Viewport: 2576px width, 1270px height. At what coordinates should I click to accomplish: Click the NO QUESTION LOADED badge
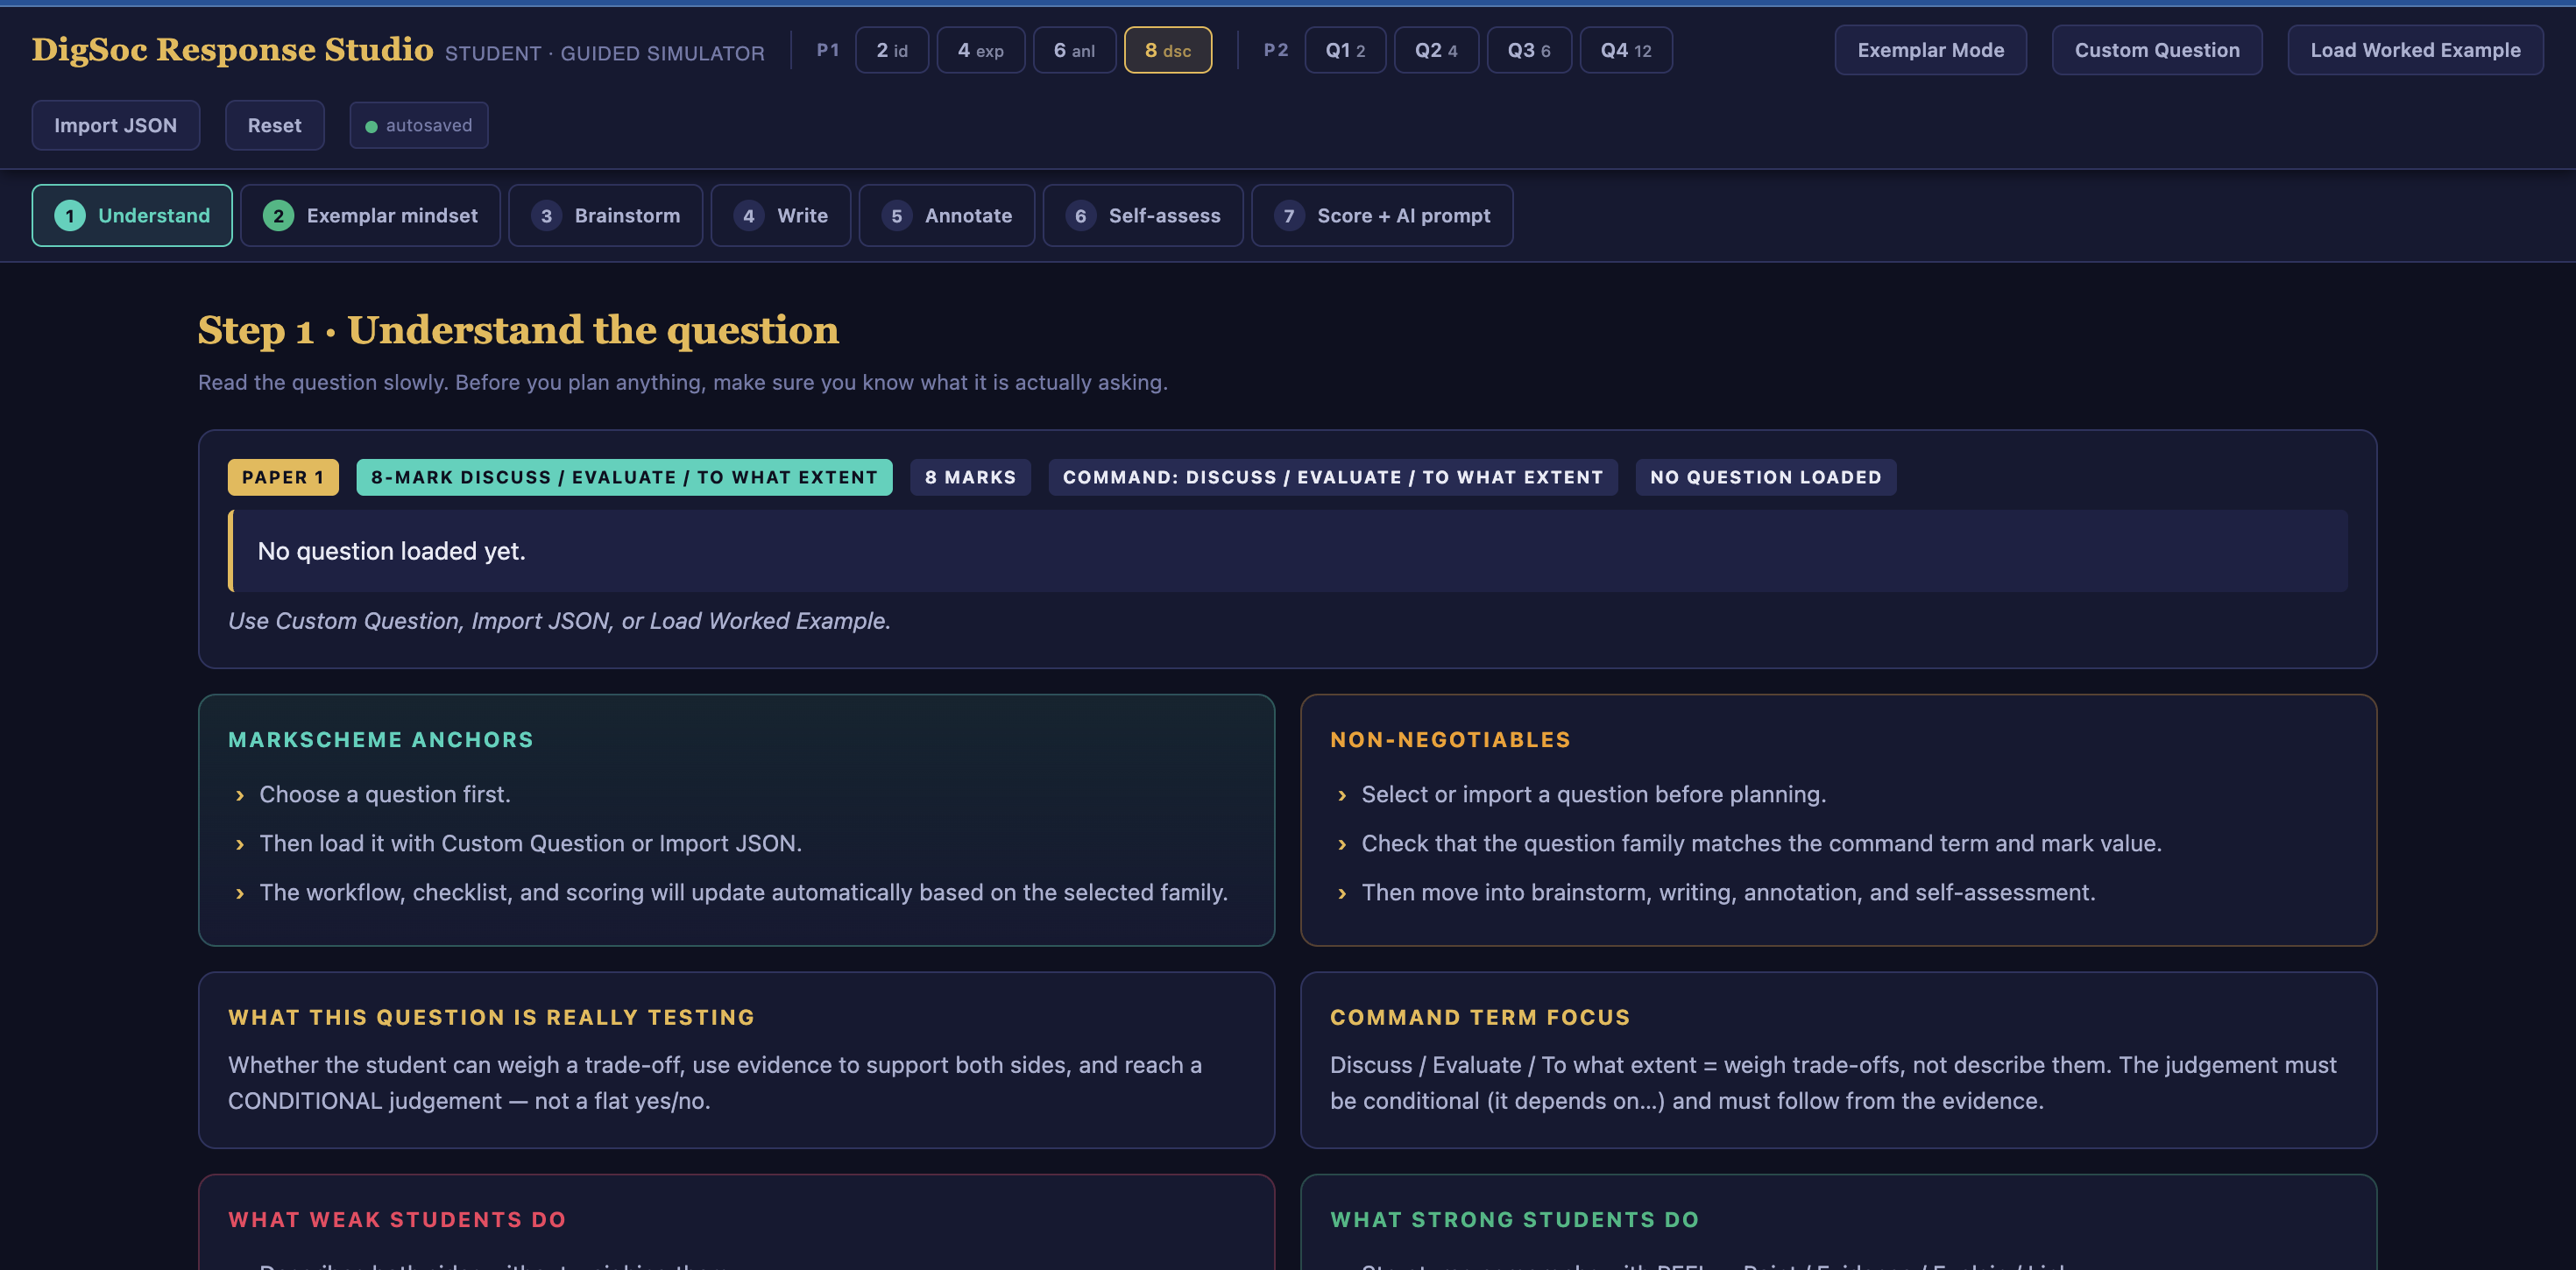[x=1765, y=477]
